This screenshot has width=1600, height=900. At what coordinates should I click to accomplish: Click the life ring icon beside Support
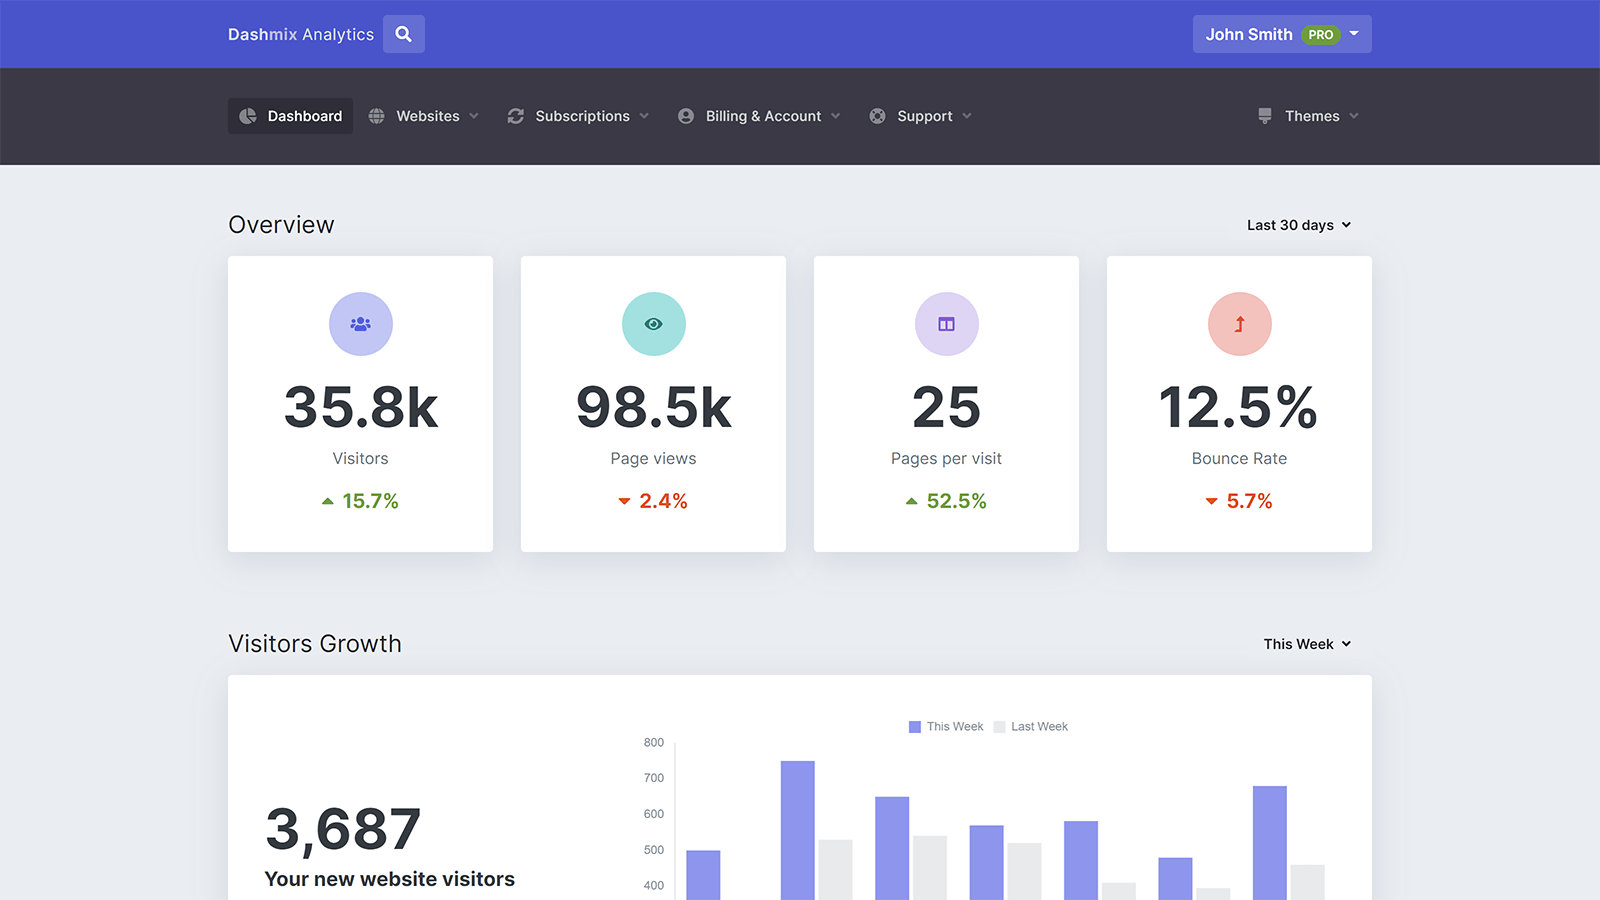pos(877,116)
